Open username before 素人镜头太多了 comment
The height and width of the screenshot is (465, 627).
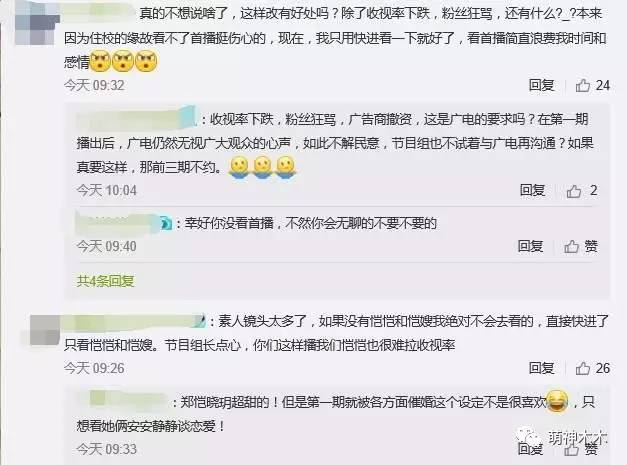click(x=135, y=321)
